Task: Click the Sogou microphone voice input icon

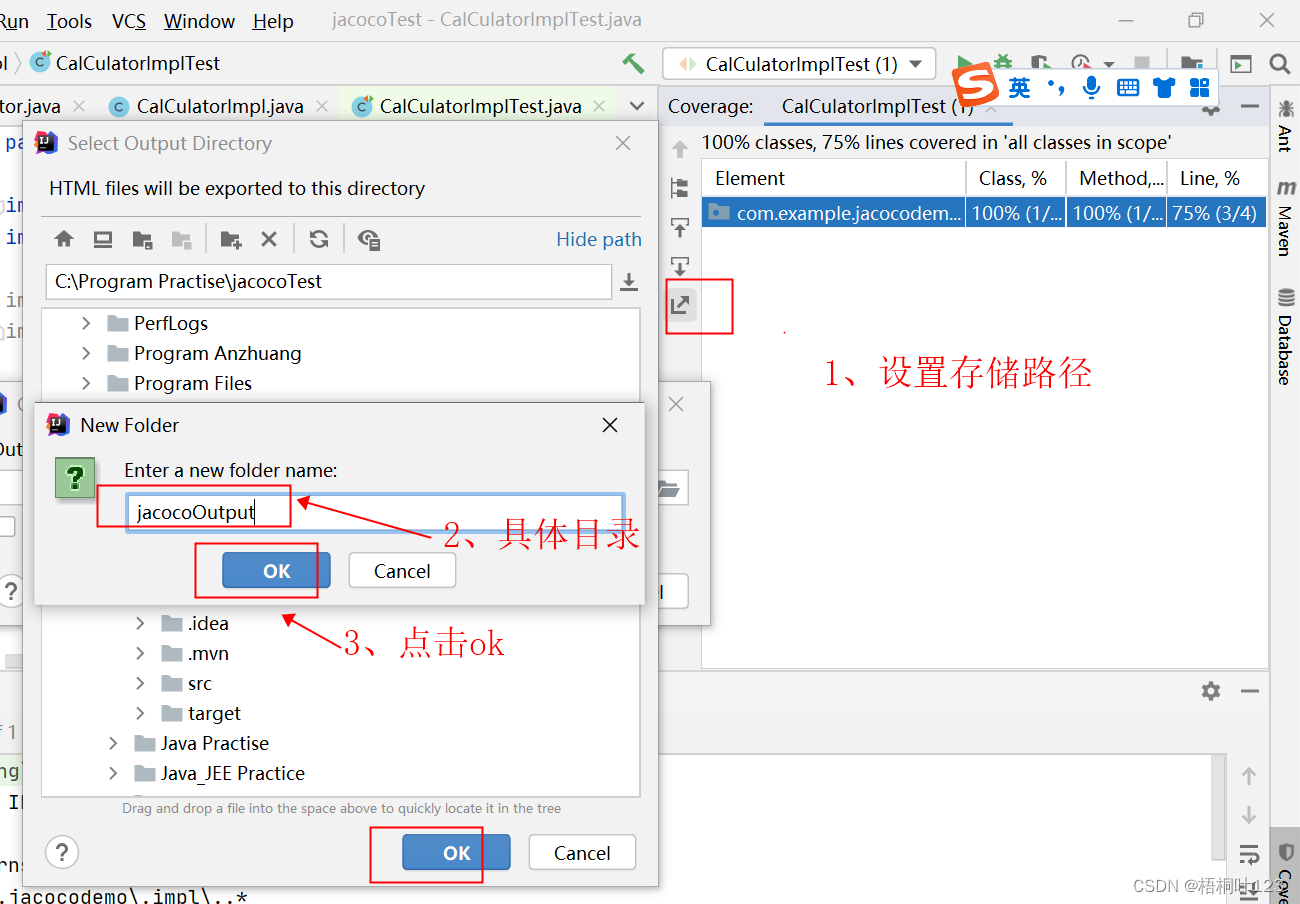Action: click(x=1091, y=87)
